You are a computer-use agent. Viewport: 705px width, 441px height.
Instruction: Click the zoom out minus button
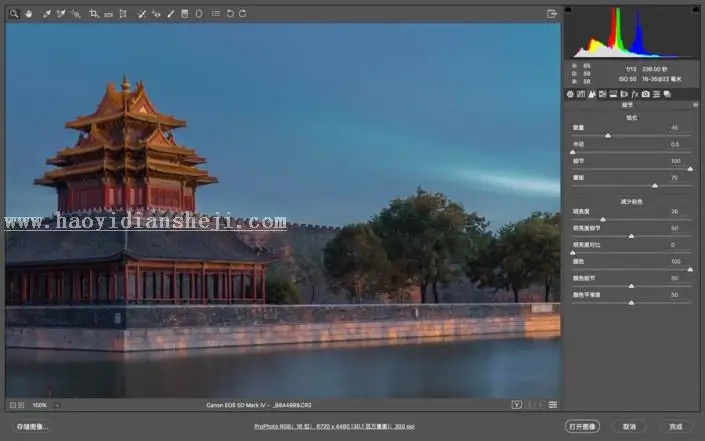point(13,405)
